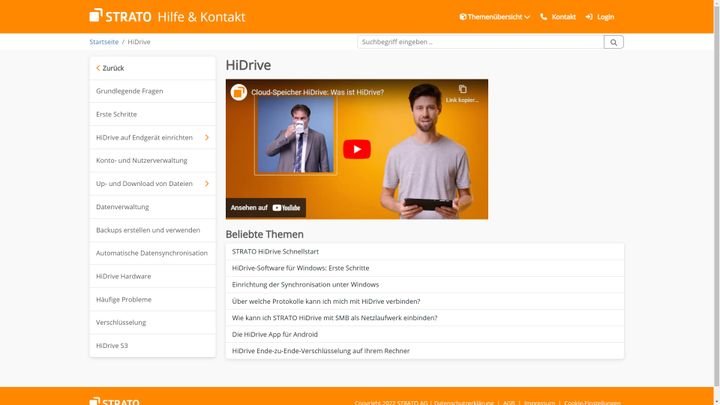Open the Themenübersicht dropdown
The image size is (720, 405).
coord(495,17)
